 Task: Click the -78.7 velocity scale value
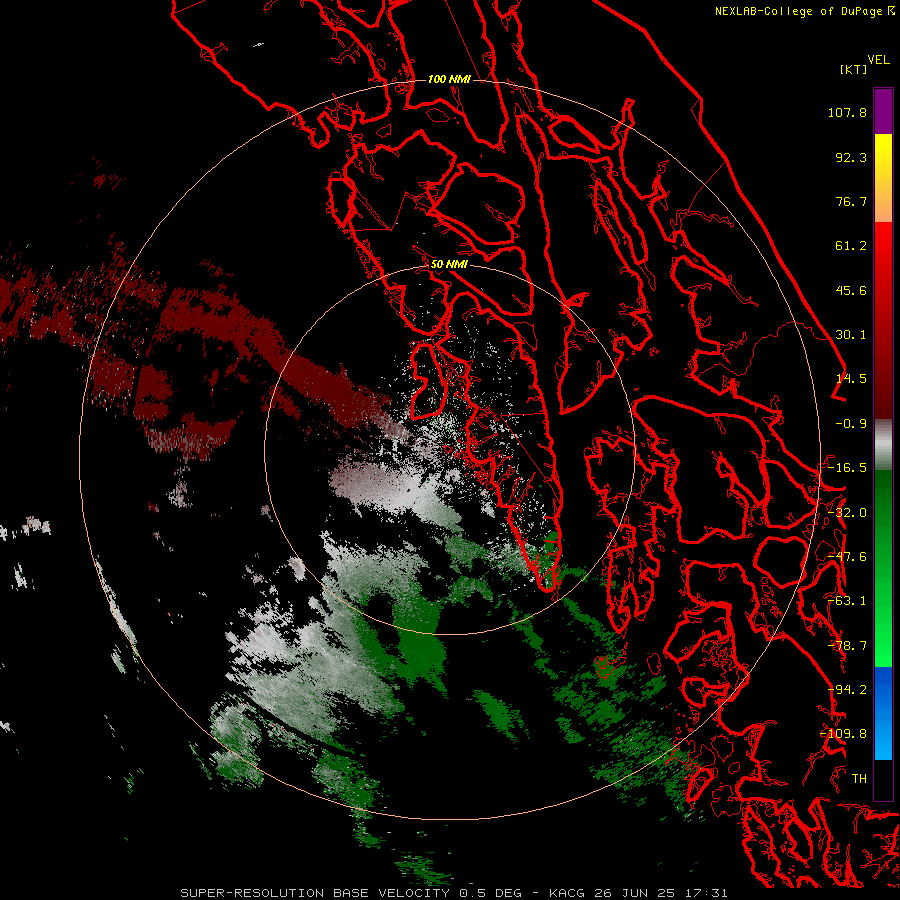[847, 646]
